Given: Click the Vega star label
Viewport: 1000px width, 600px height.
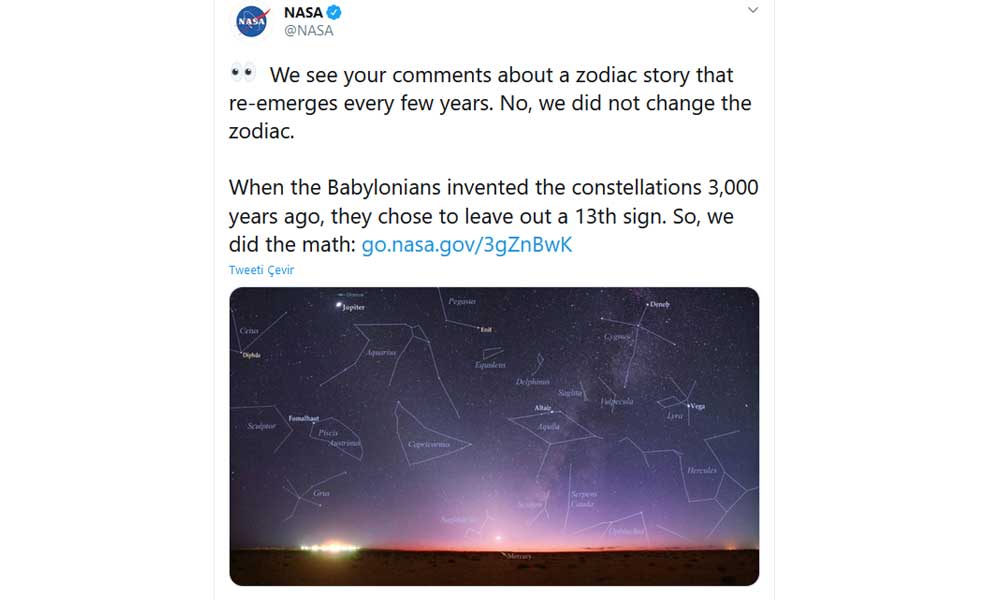Looking at the screenshot, I should click(x=697, y=406).
